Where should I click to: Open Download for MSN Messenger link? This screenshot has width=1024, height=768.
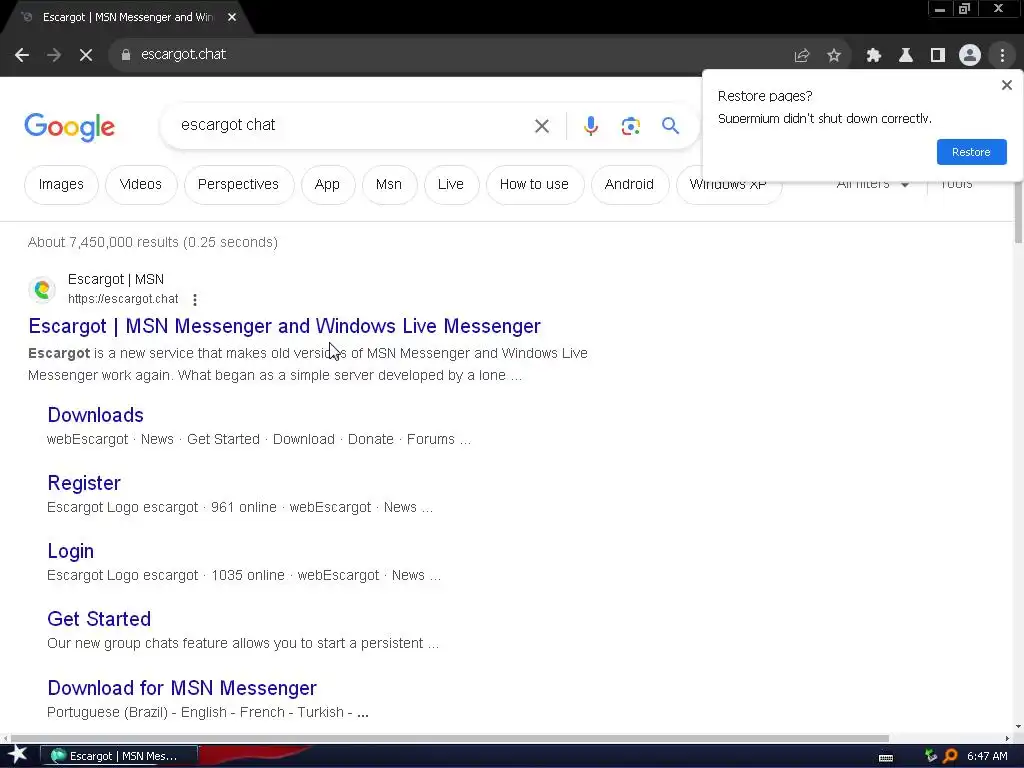pyautogui.click(x=182, y=688)
